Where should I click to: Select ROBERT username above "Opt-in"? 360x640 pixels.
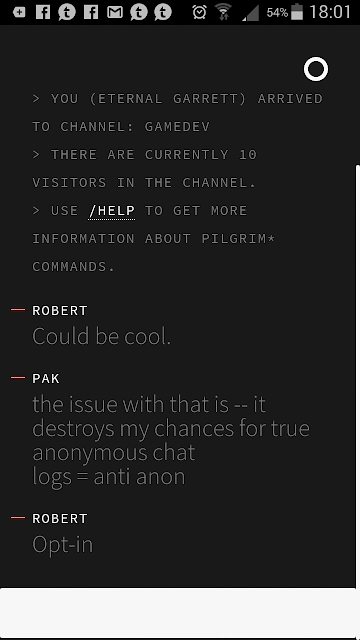tap(60, 518)
